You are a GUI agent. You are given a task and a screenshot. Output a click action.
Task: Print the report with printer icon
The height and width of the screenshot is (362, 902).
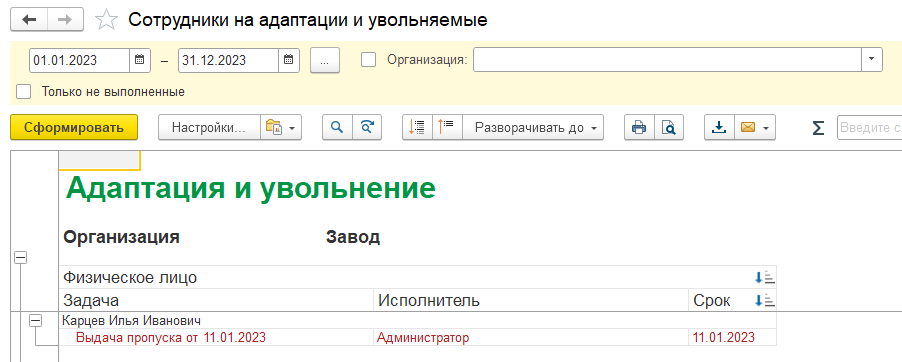[639, 127]
